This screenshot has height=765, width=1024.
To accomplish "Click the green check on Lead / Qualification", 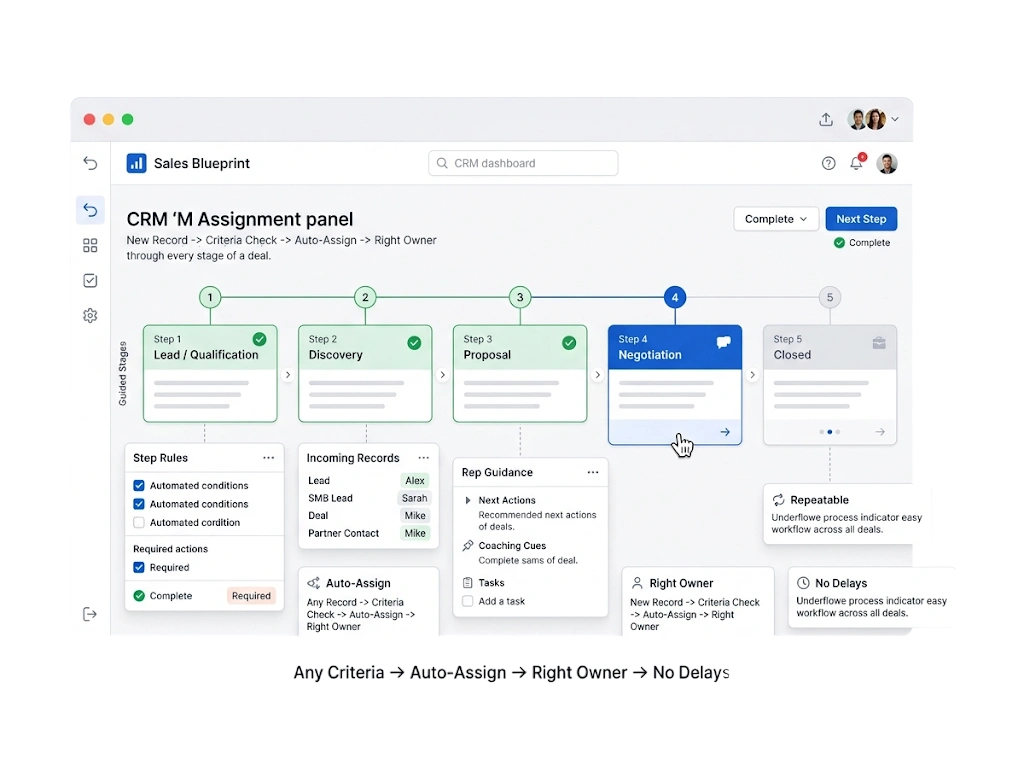I will 259,340.
